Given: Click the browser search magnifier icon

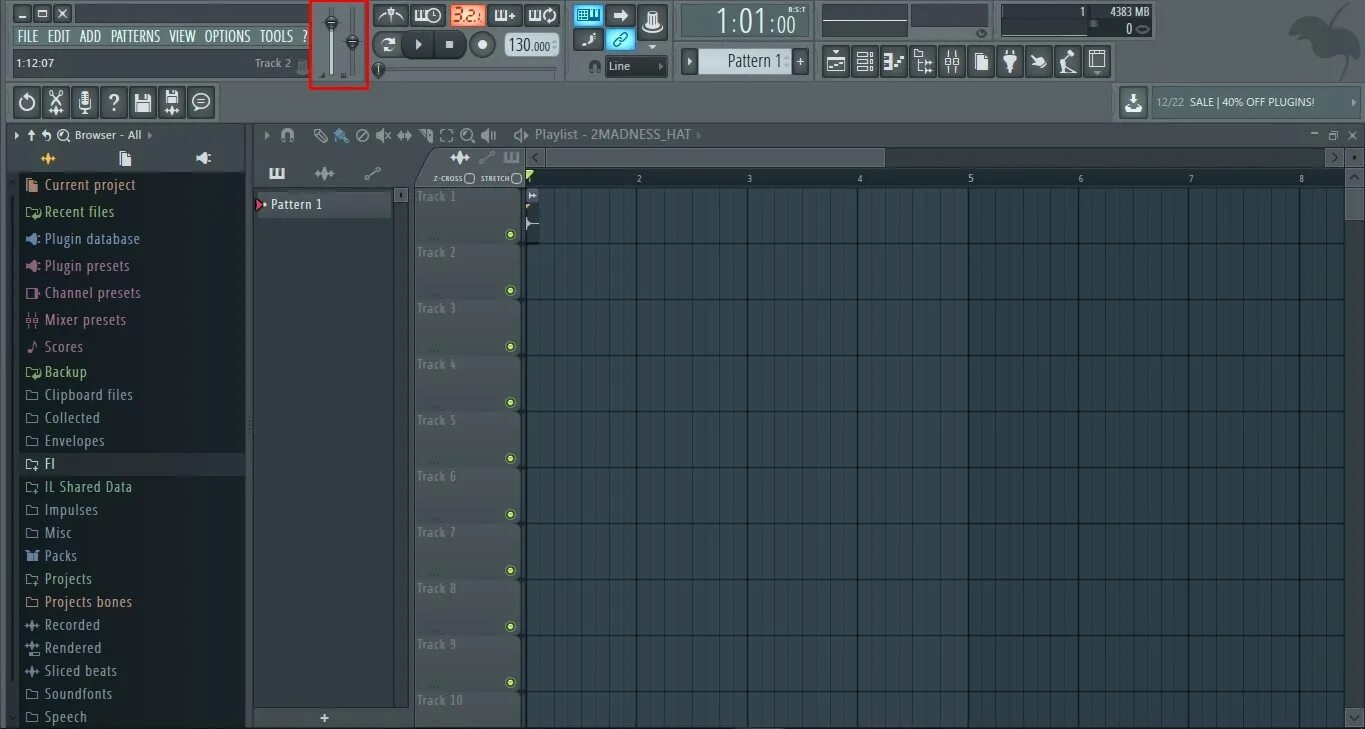Looking at the screenshot, I should 63,135.
